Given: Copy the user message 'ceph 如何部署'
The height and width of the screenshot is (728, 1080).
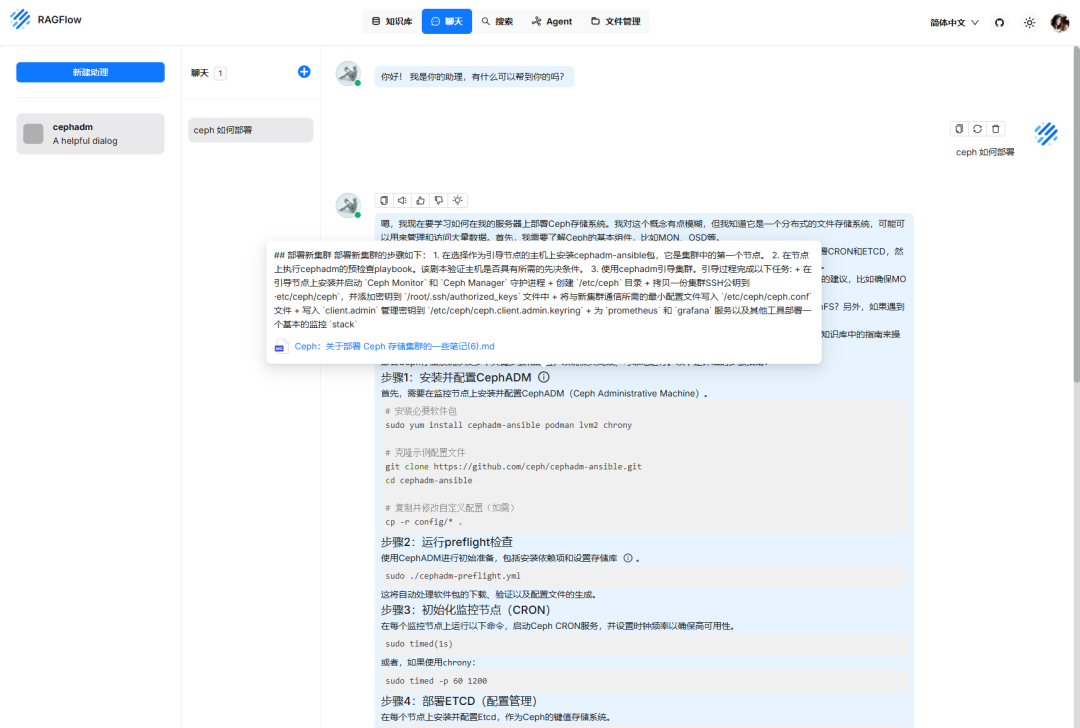Looking at the screenshot, I should click(x=959, y=129).
